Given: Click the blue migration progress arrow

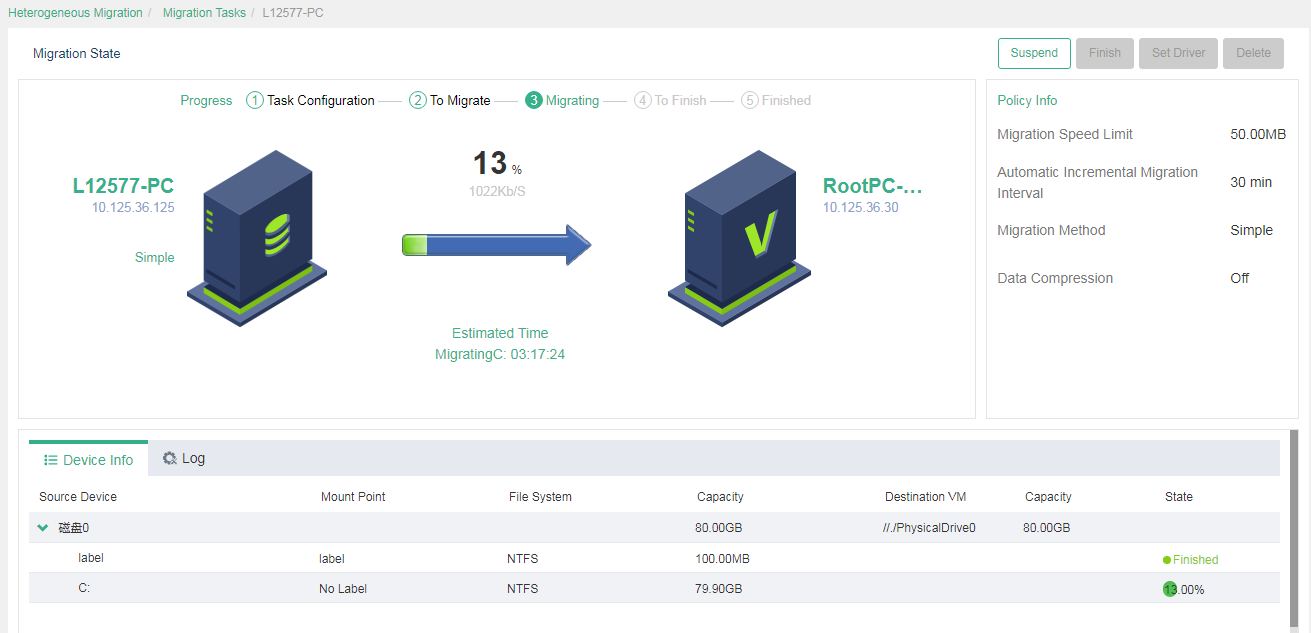Looking at the screenshot, I should 497,245.
